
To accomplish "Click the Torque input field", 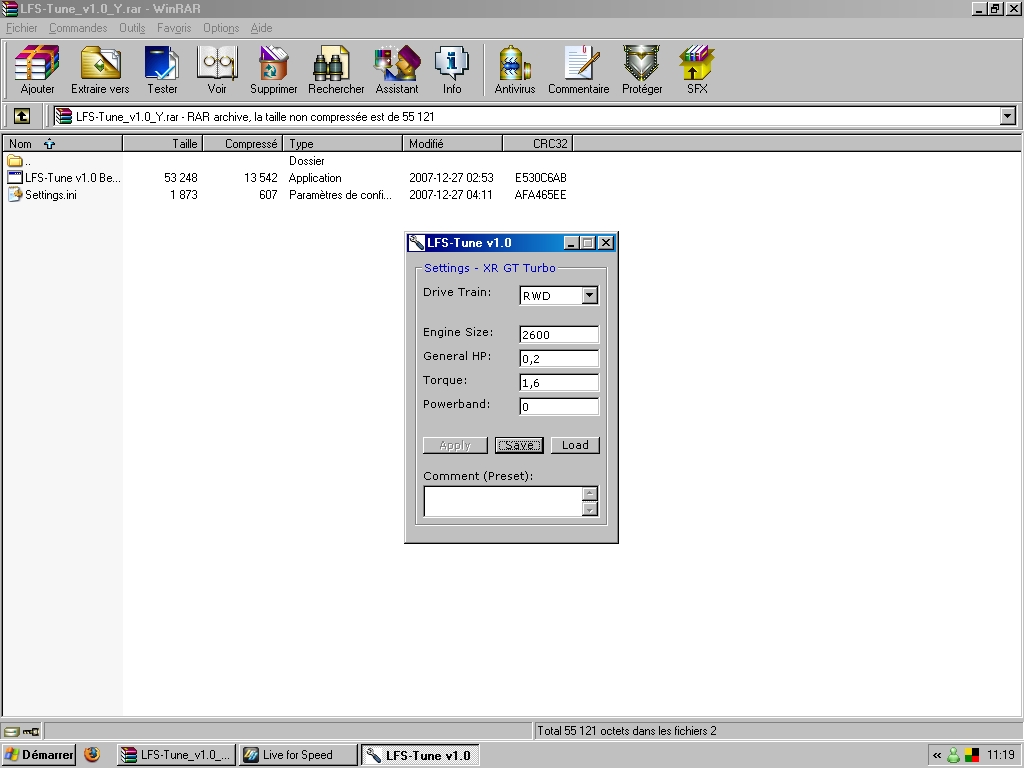I will [x=559, y=383].
